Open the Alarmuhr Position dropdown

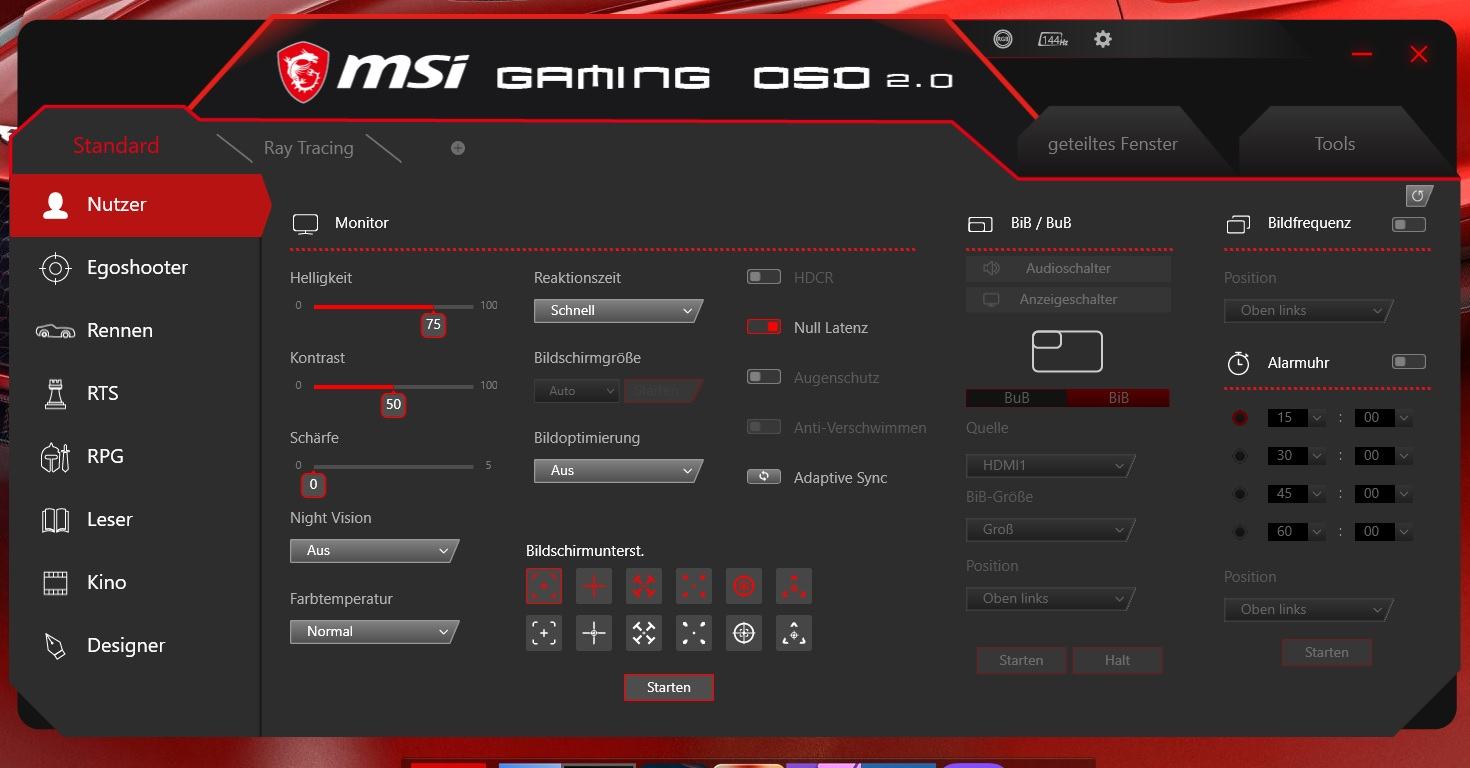[x=1308, y=610]
